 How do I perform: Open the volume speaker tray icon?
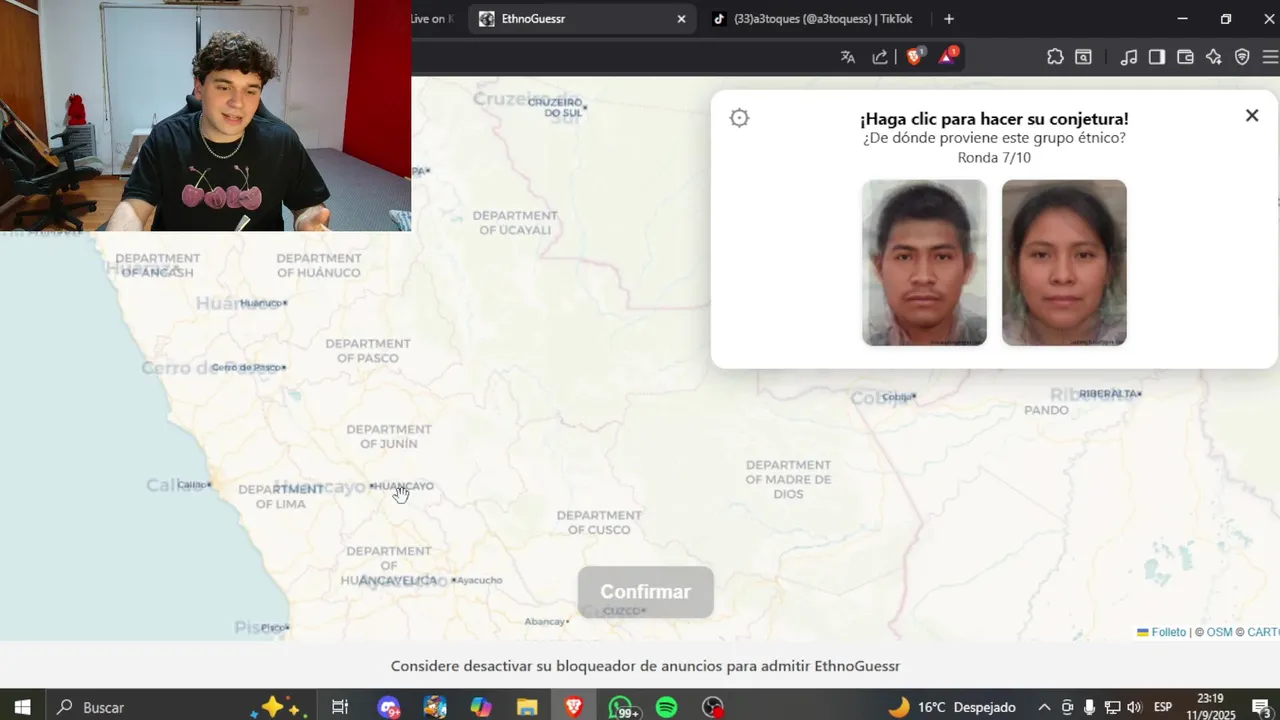tap(1134, 707)
